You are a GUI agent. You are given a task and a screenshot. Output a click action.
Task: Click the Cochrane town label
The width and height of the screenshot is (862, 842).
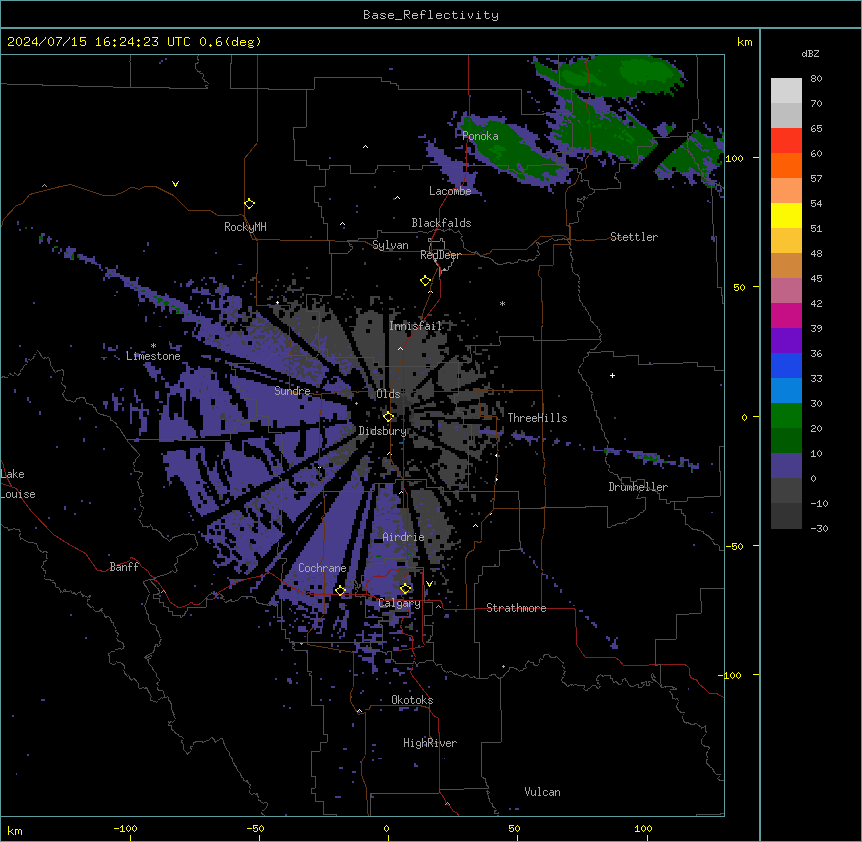(x=322, y=568)
